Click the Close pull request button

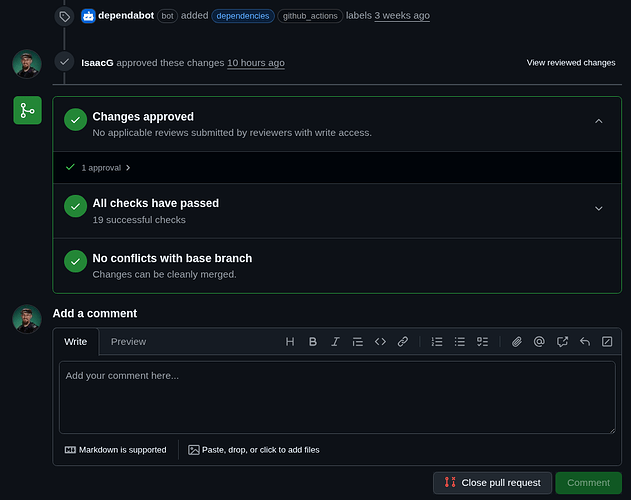click(492, 483)
